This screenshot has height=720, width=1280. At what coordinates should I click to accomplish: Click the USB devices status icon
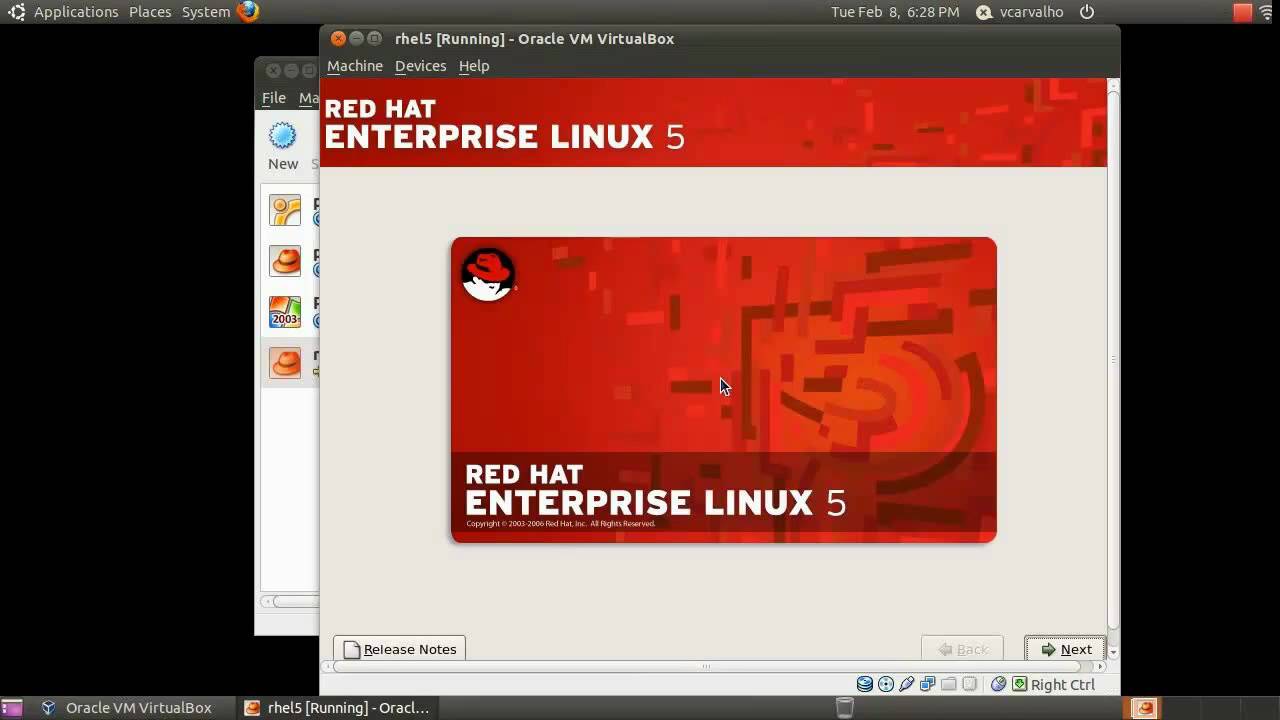pyautogui.click(x=907, y=684)
